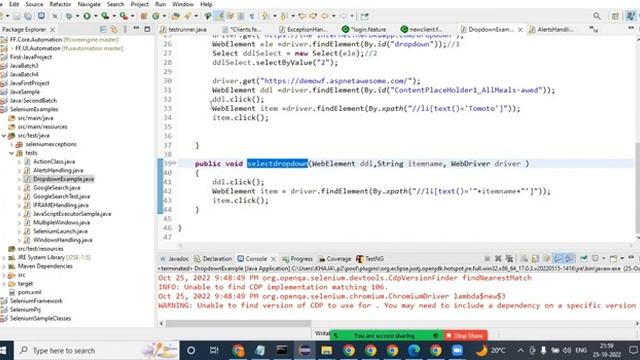
Task: Open the Zoom app in the taskbar
Action: (457, 351)
